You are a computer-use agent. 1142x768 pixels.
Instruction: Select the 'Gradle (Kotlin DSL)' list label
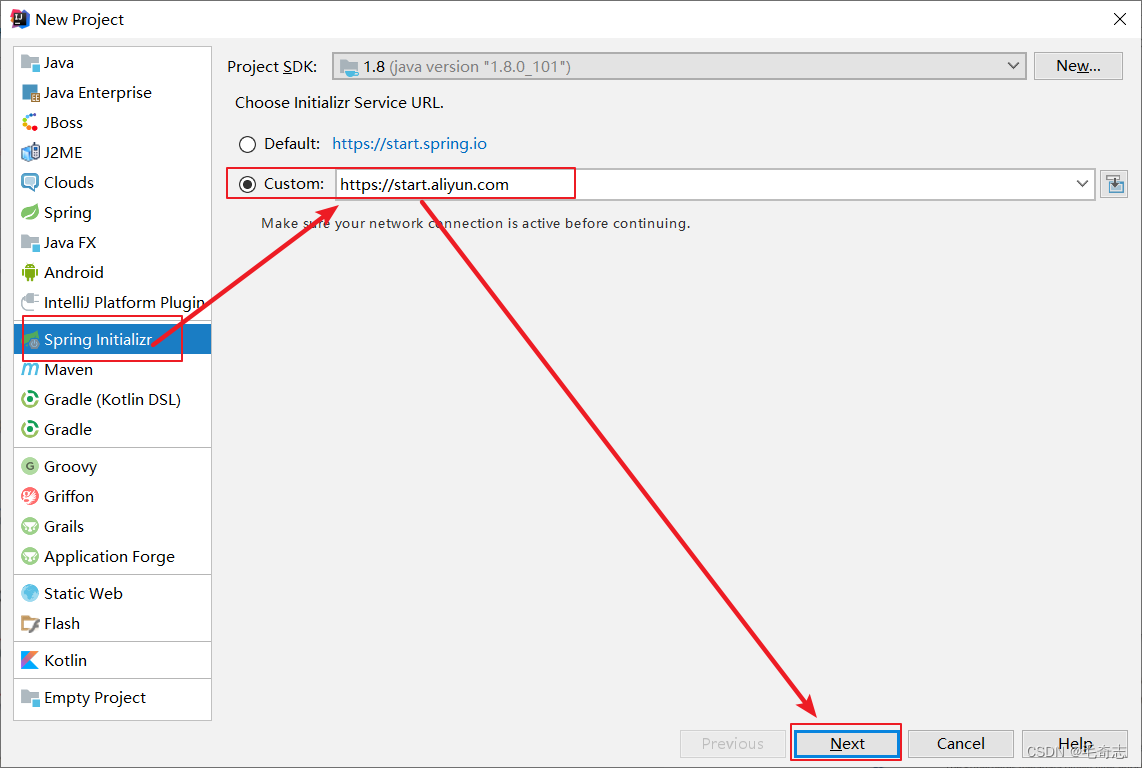click(112, 399)
